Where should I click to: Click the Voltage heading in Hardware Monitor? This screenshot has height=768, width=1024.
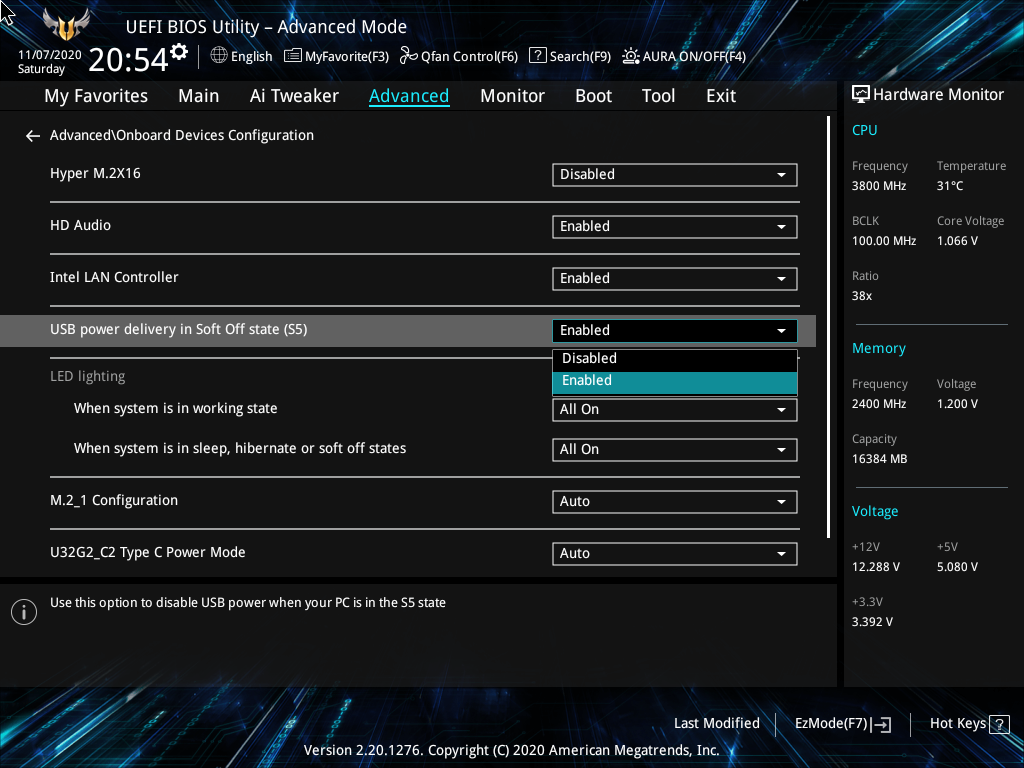[x=874, y=511]
